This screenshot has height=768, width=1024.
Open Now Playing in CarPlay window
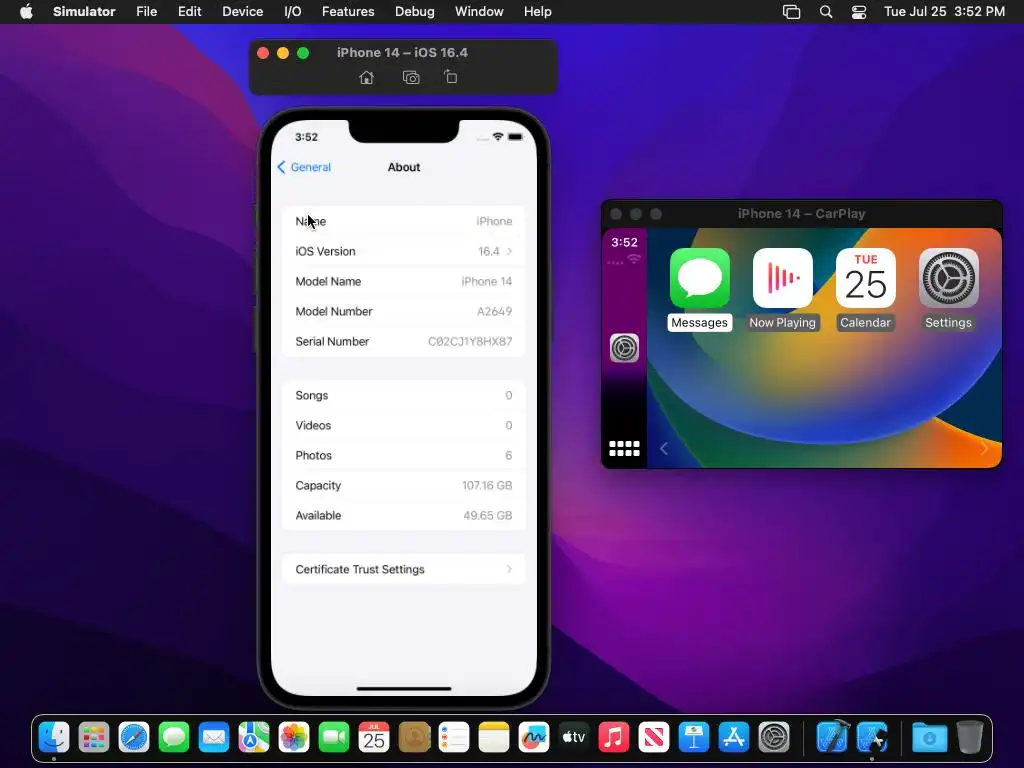point(782,278)
